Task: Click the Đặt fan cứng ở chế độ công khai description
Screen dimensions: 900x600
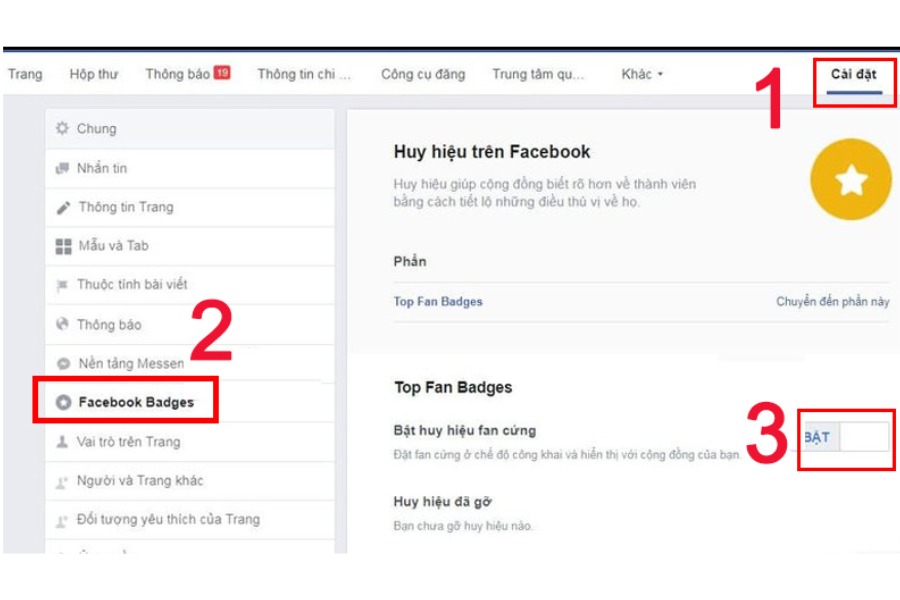Action: 567,455
